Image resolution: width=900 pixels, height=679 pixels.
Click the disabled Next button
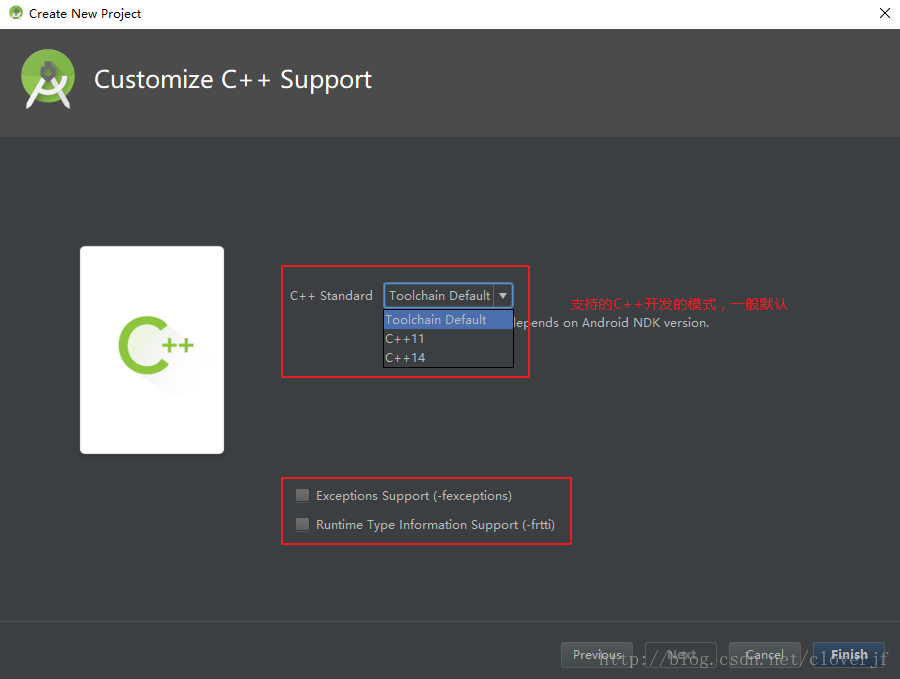point(681,655)
